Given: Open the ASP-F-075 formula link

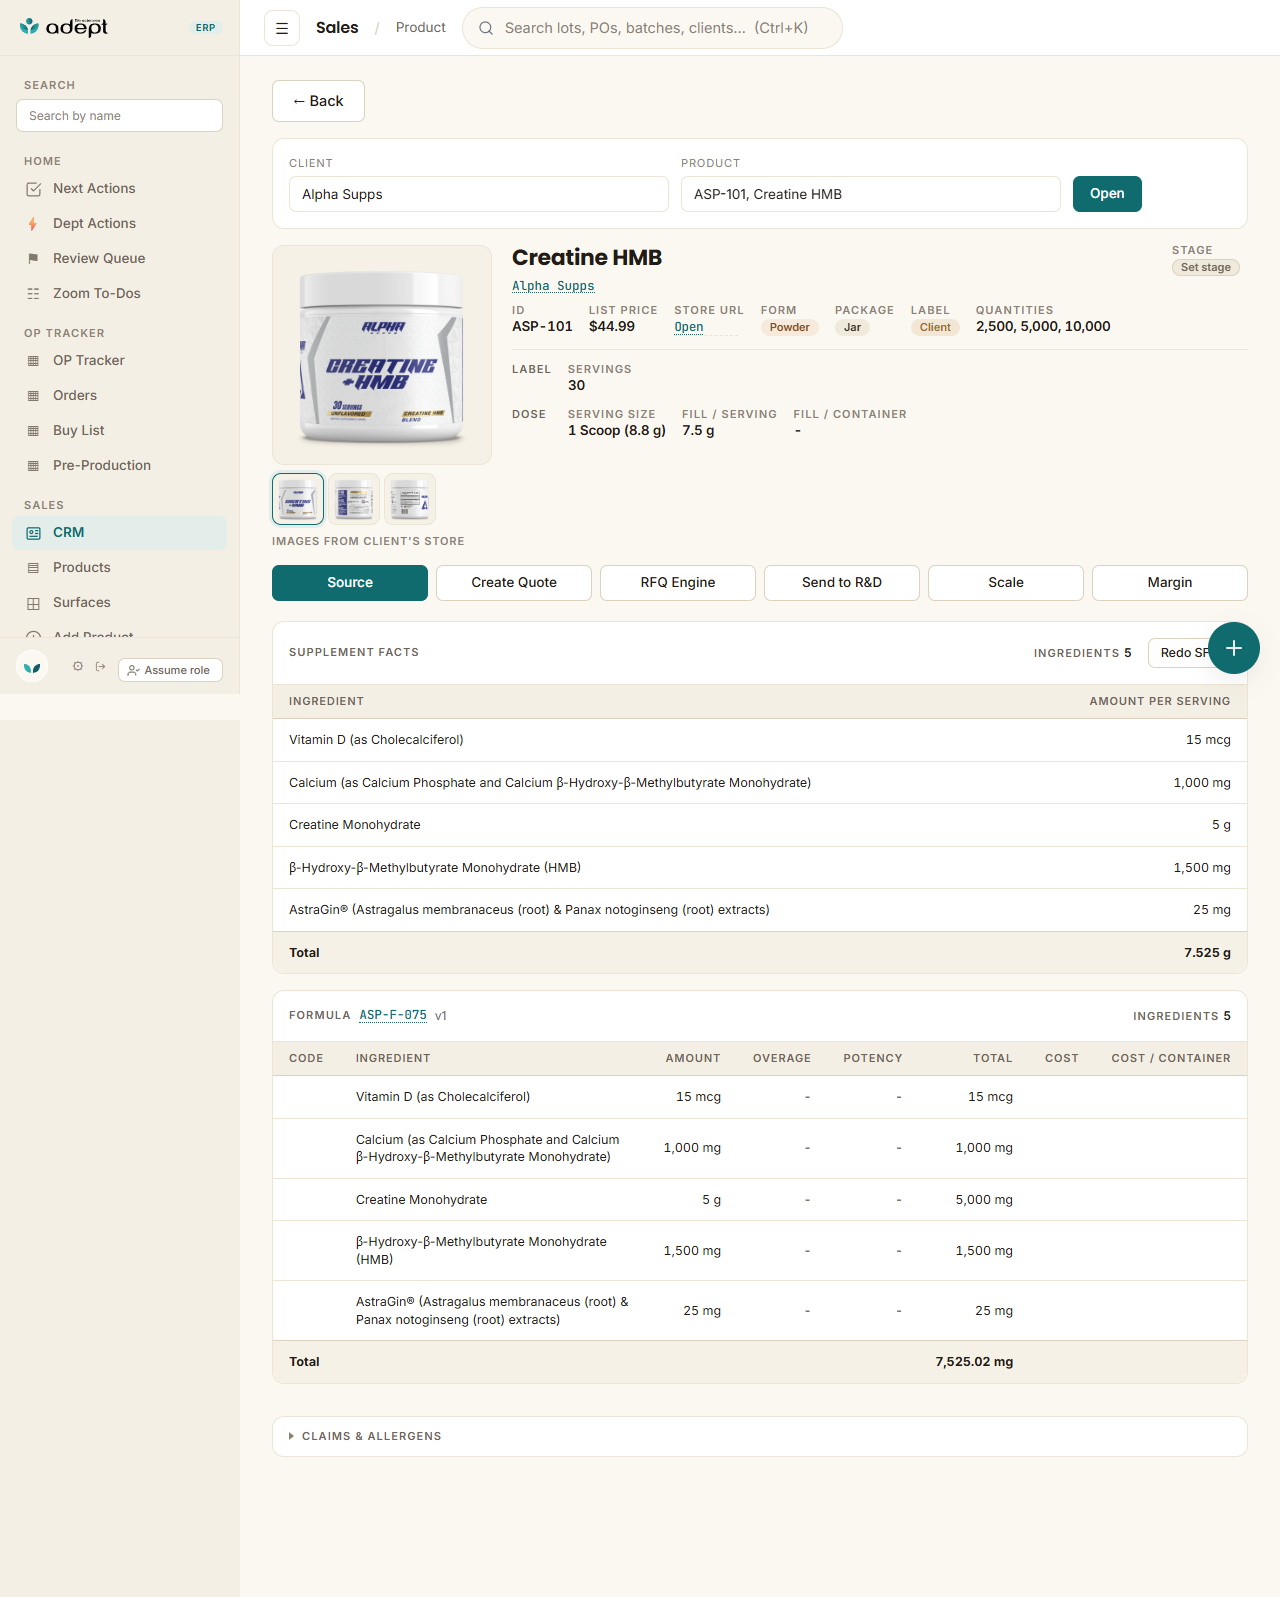Looking at the screenshot, I should pyautogui.click(x=393, y=1015).
